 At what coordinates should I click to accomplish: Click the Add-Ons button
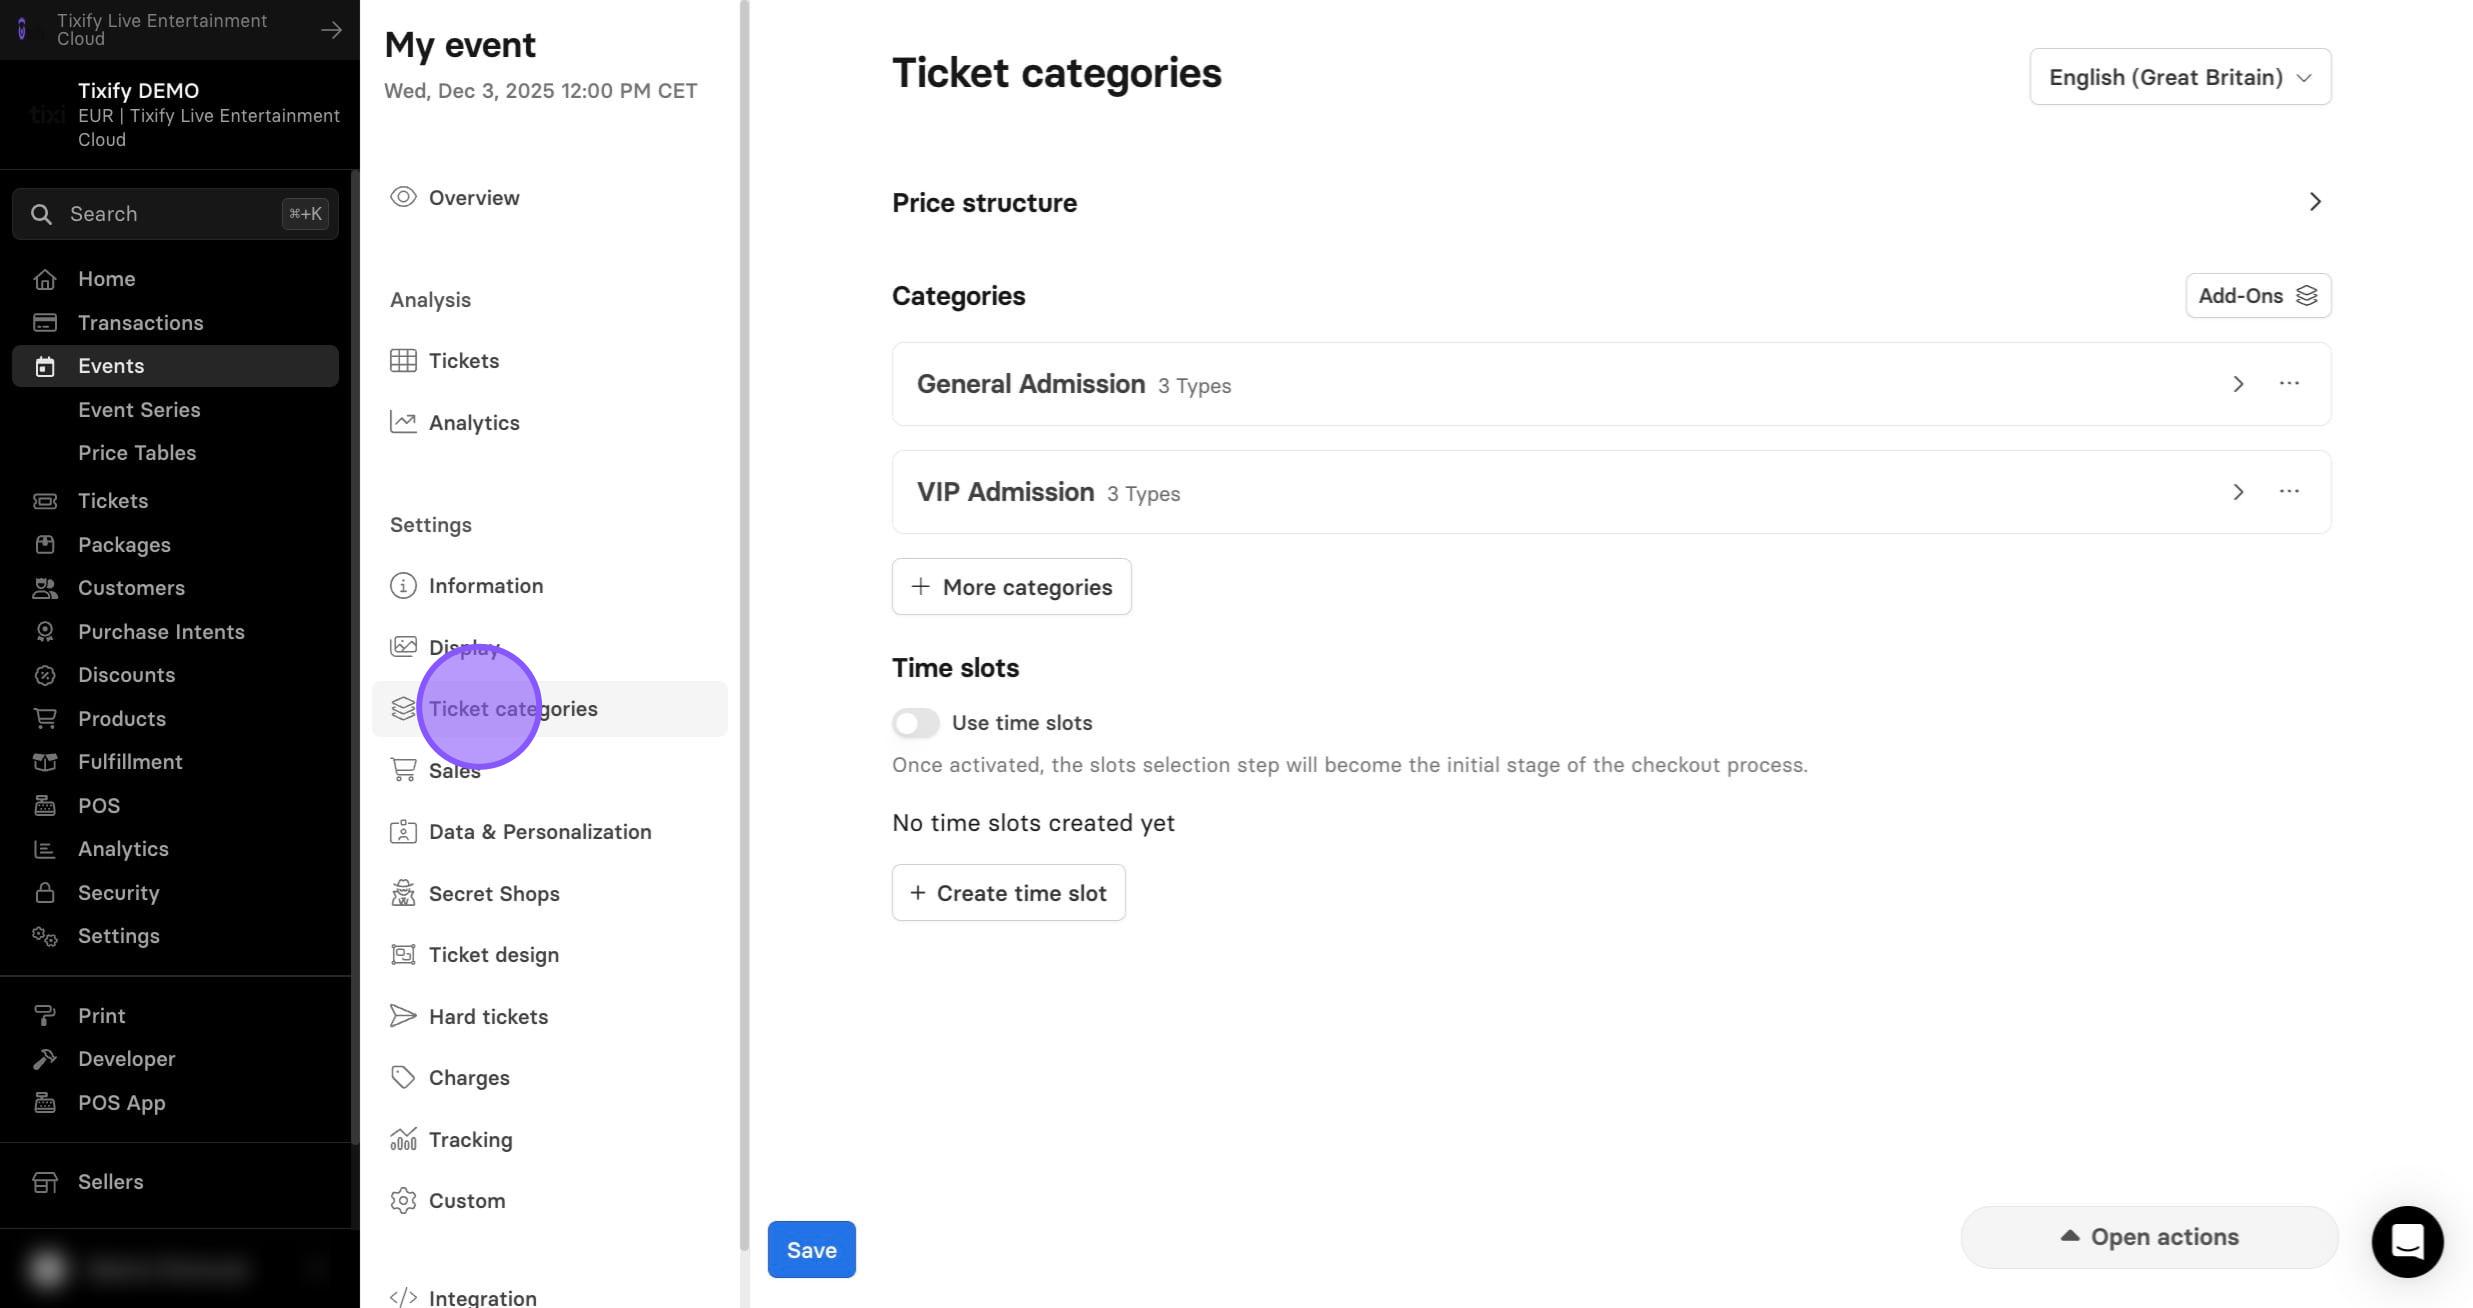(2258, 296)
